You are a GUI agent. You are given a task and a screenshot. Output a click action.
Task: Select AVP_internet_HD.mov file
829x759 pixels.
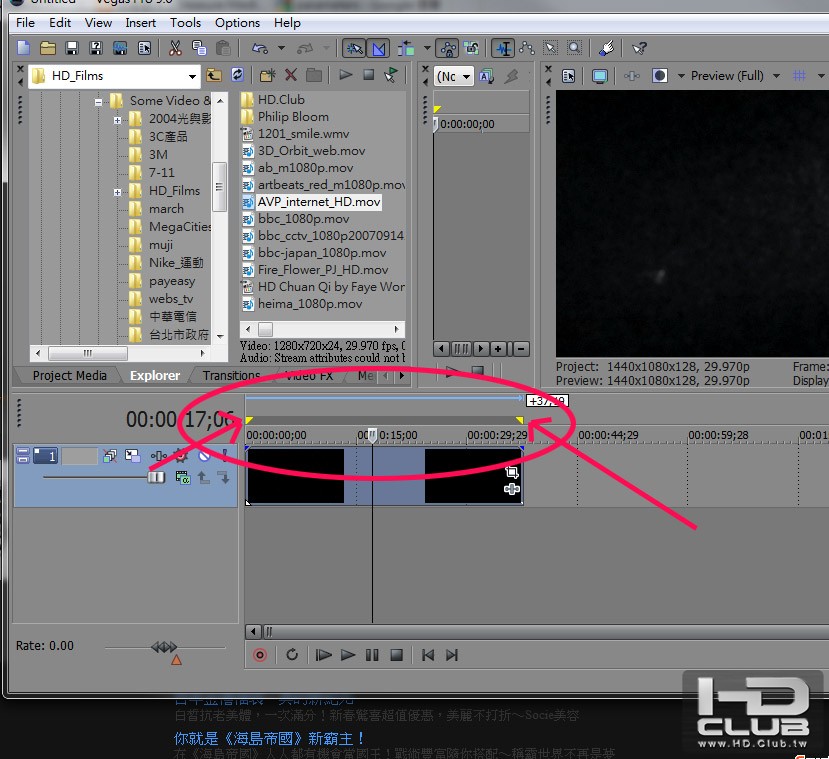point(319,202)
